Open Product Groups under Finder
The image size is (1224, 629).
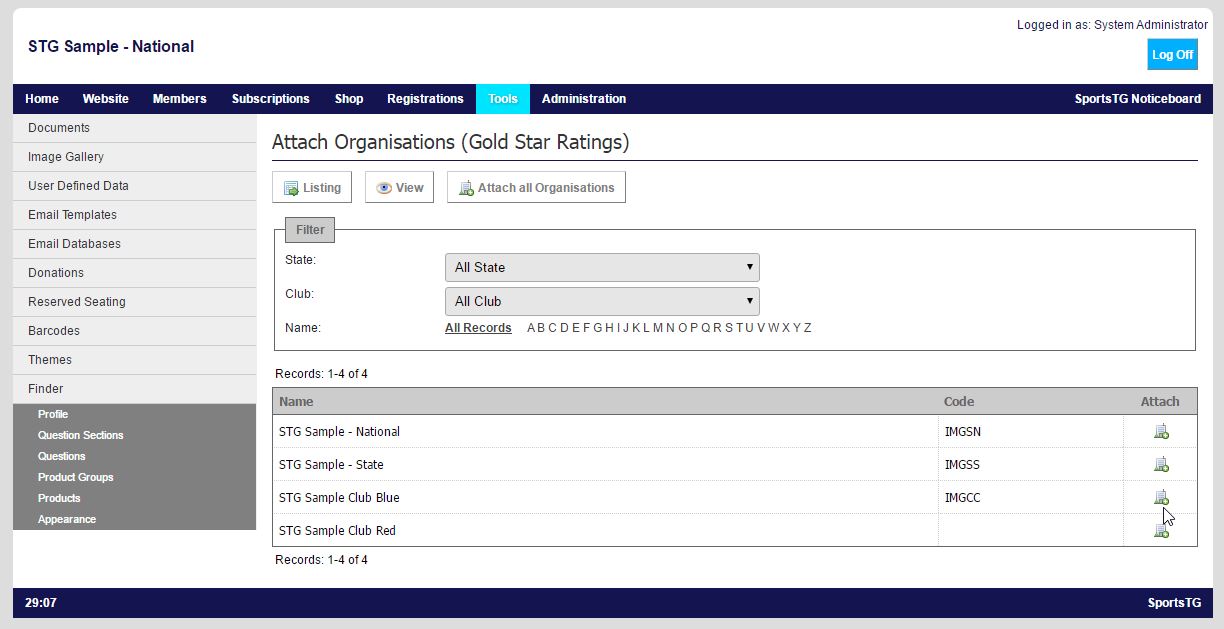click(76, 477)
